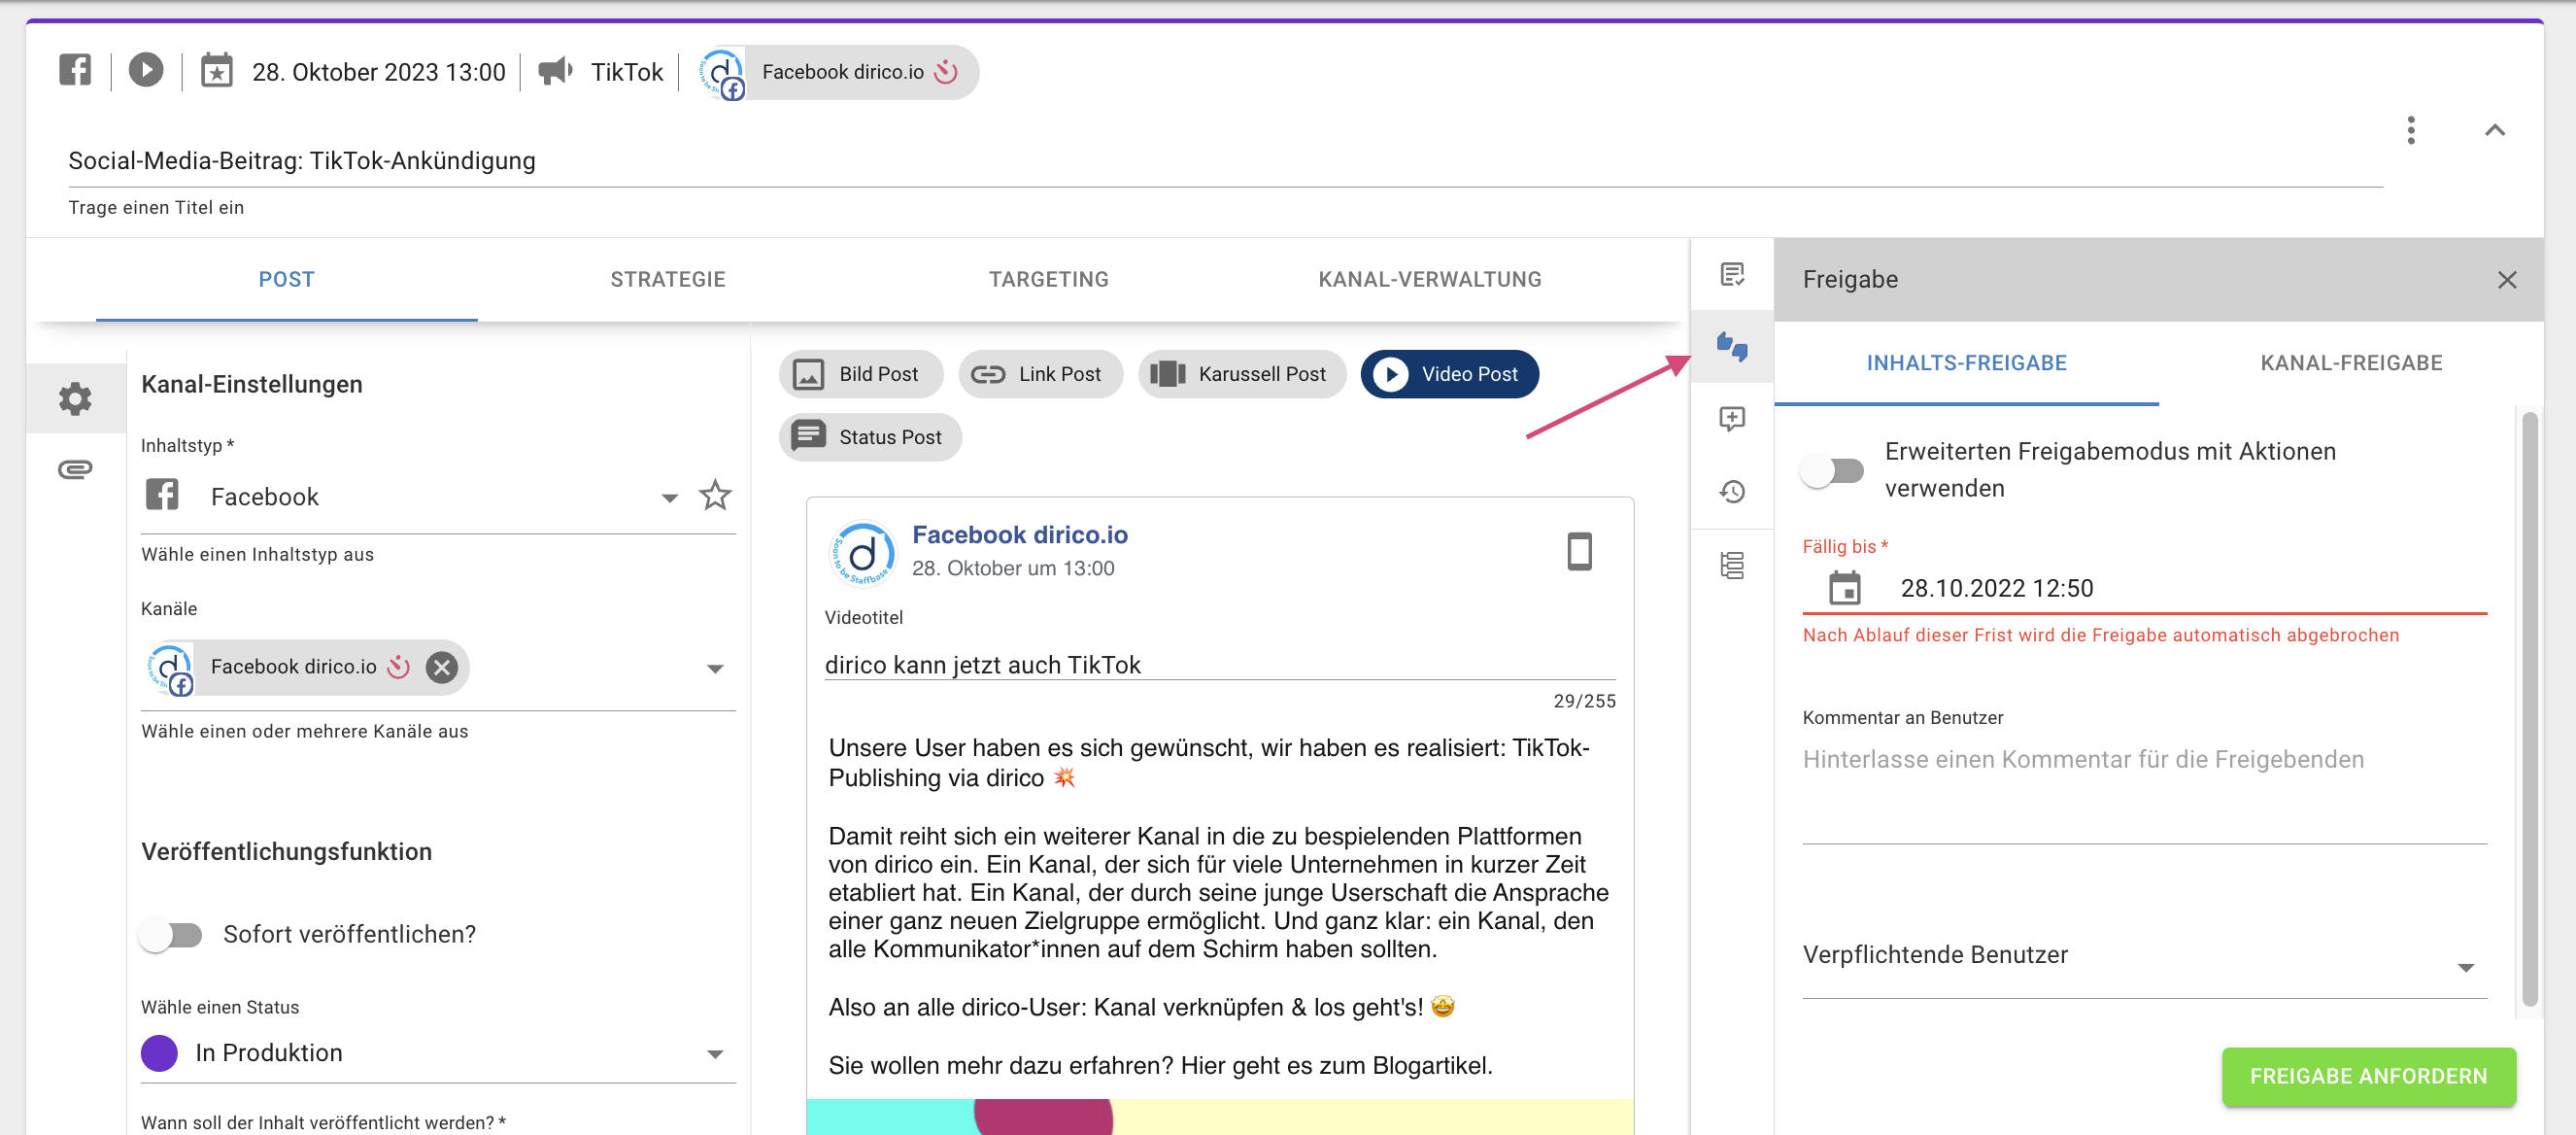The width and height of the screenshot is (2576, 1135).
Task: Open the history clock sidebar icon
Action: pyautogui.click(x=1732, y=491)
